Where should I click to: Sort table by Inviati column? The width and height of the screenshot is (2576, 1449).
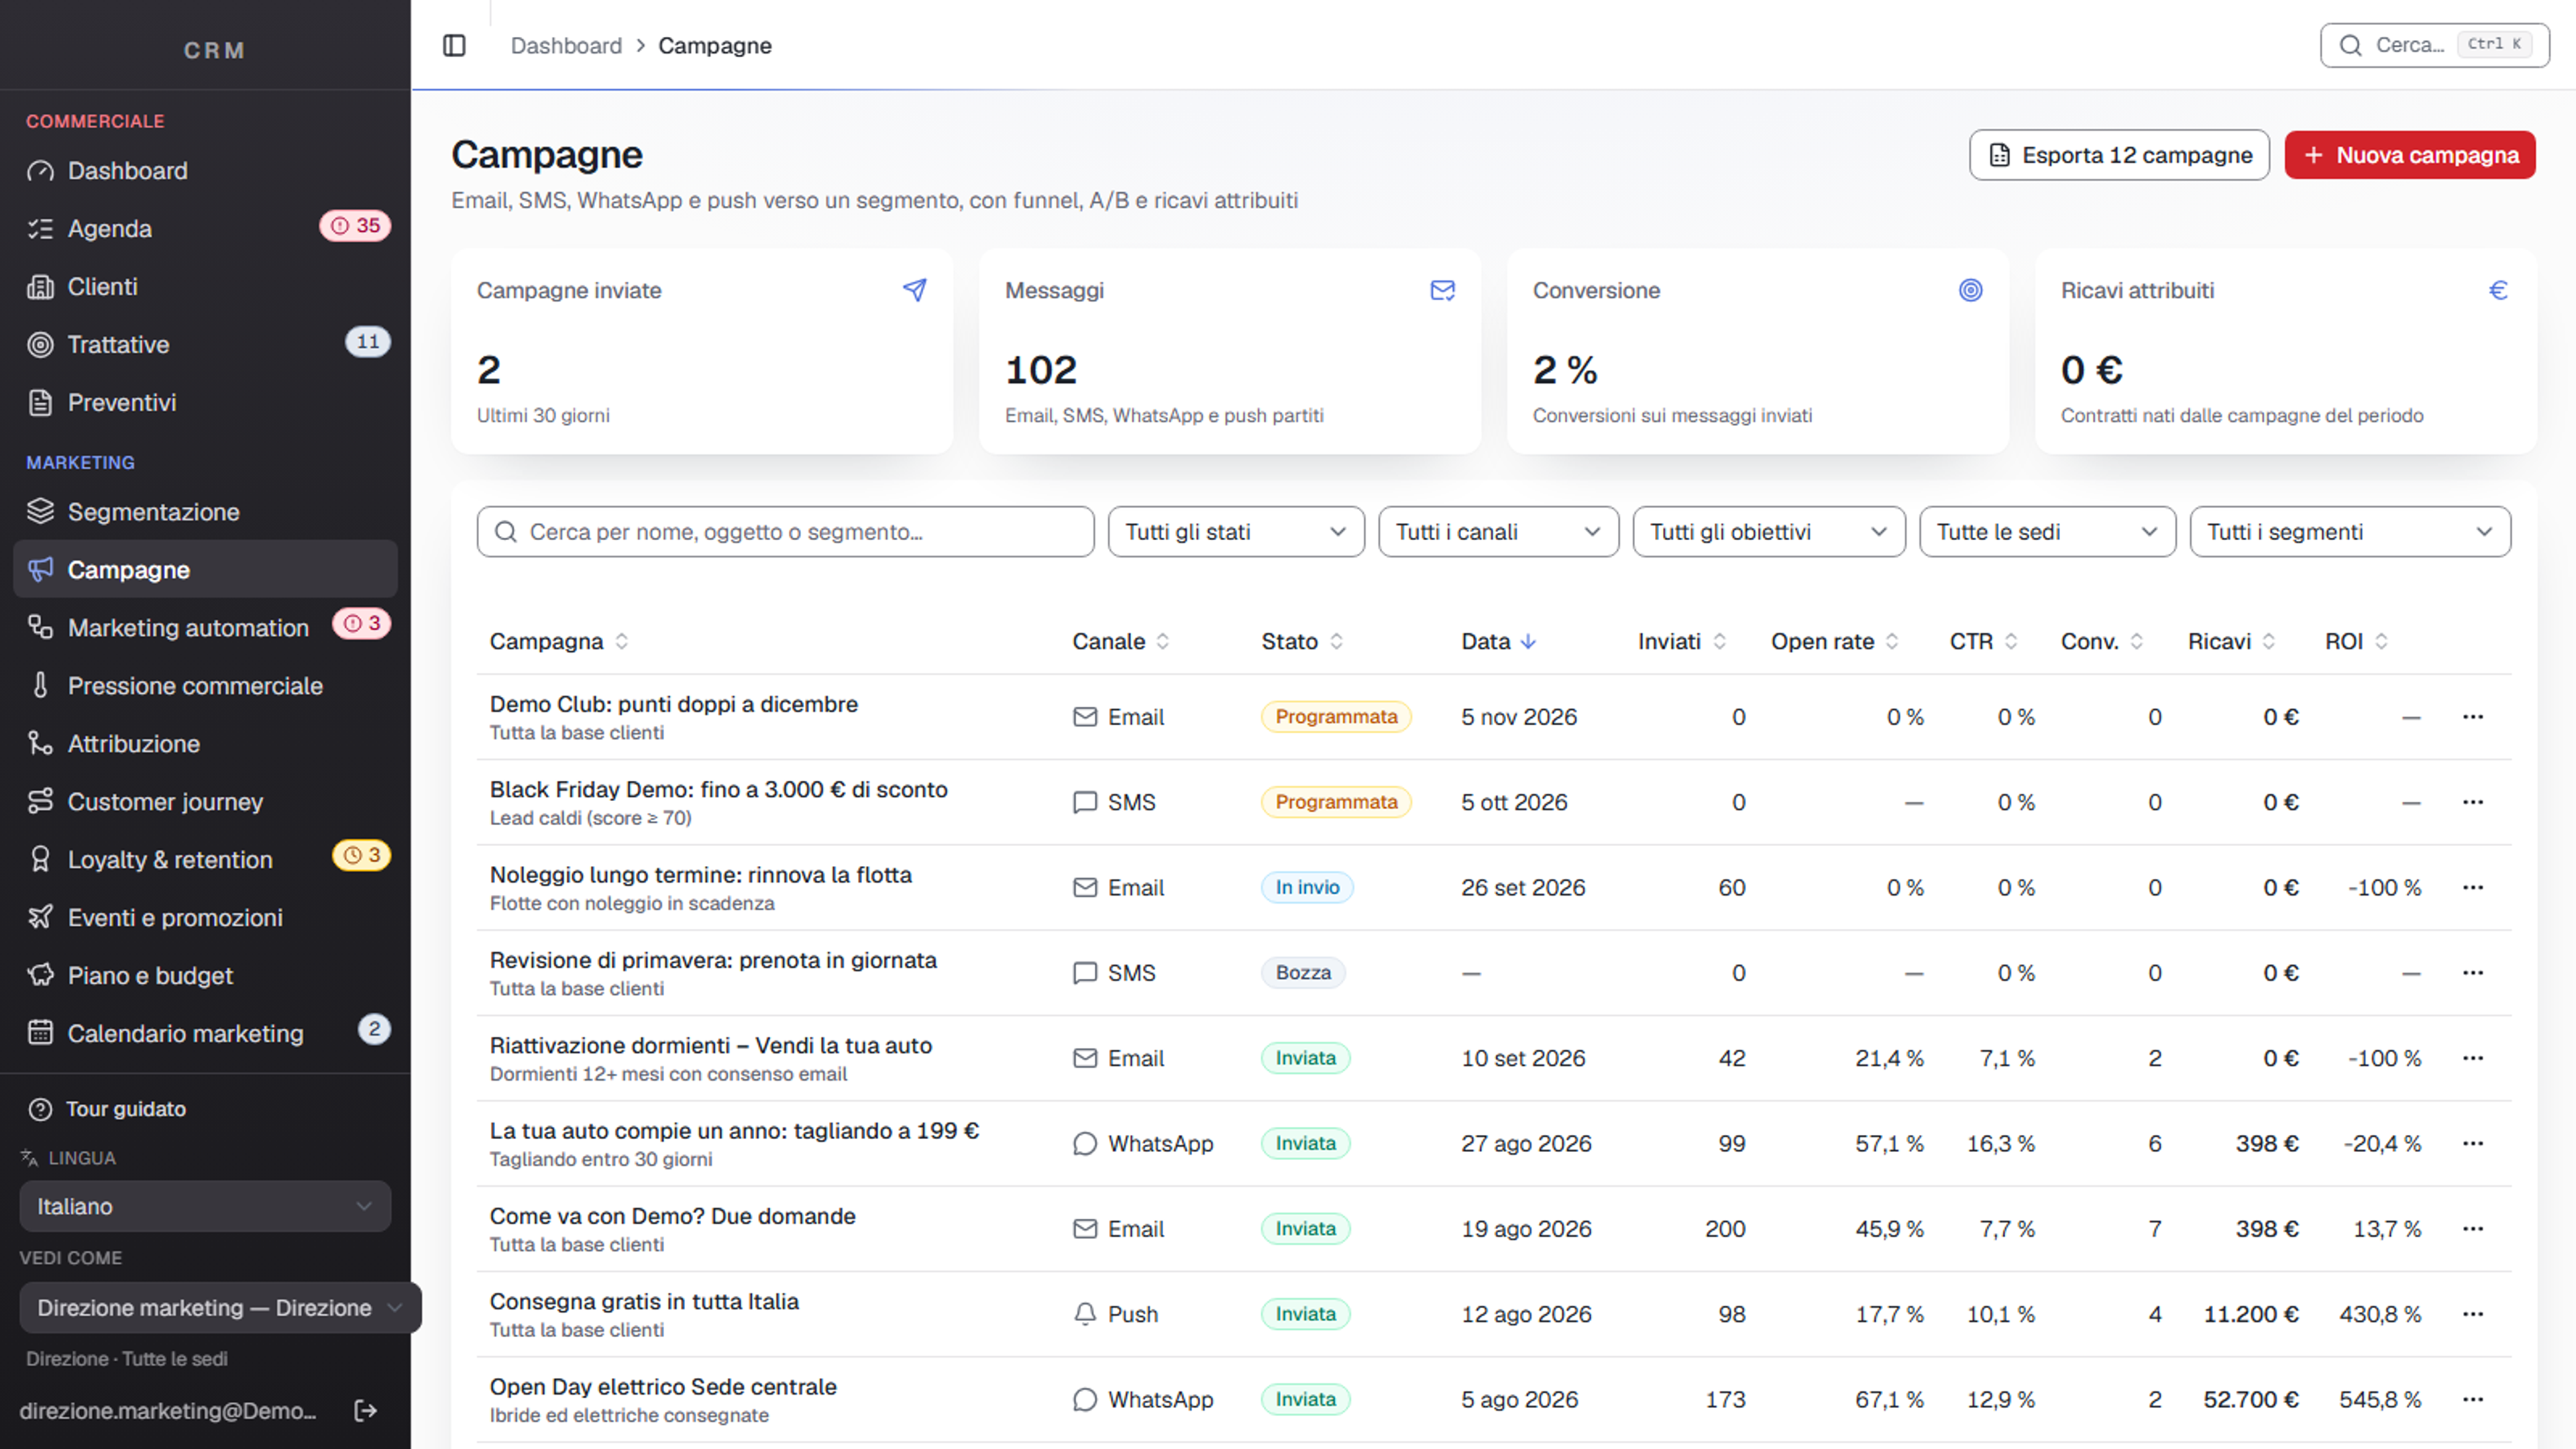(x=1682, y=642)
